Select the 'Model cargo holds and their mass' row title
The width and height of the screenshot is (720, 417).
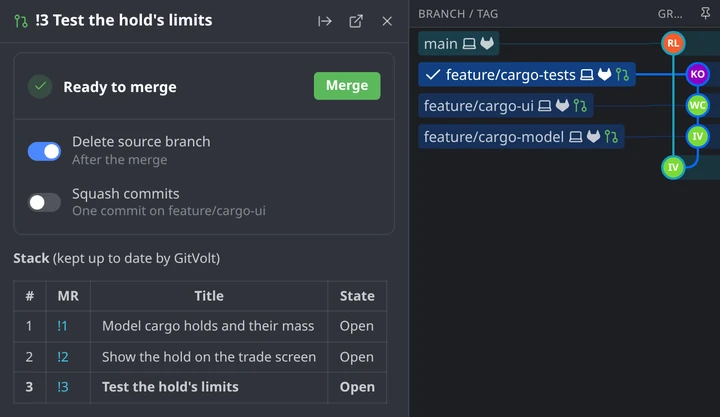click(x=208, y=326)
